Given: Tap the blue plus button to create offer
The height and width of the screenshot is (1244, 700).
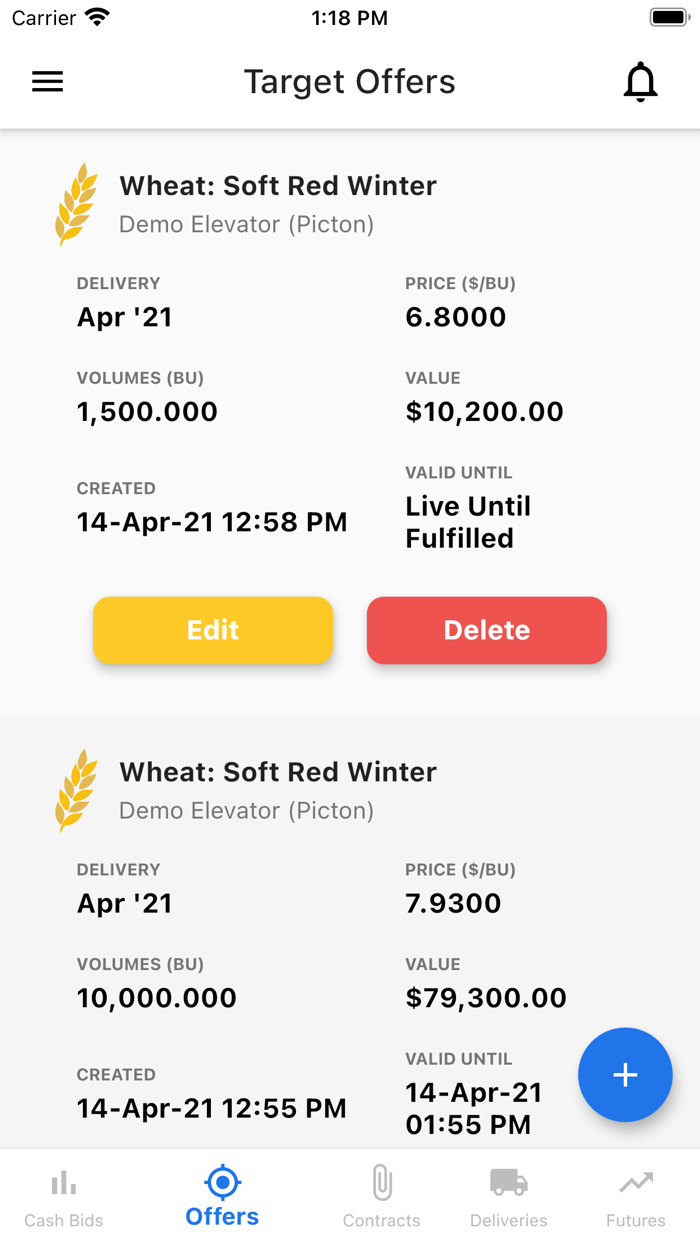Looking at the screenshot, I should click(x=625, y=1075).
